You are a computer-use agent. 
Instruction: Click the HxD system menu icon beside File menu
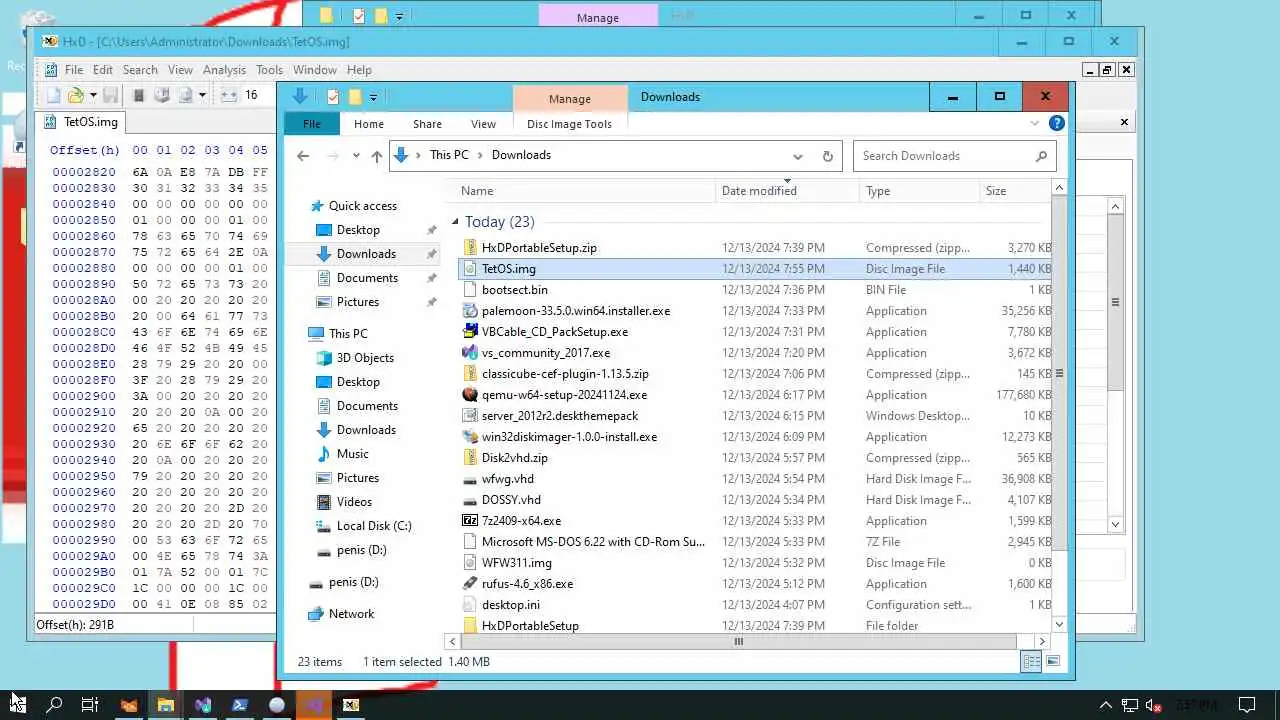click(50, 70)
